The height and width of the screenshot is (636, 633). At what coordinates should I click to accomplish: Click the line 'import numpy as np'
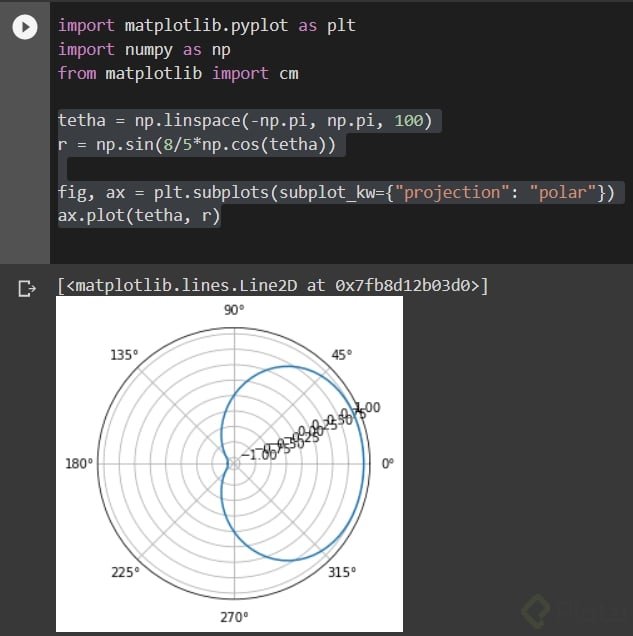tap(144, 49)
